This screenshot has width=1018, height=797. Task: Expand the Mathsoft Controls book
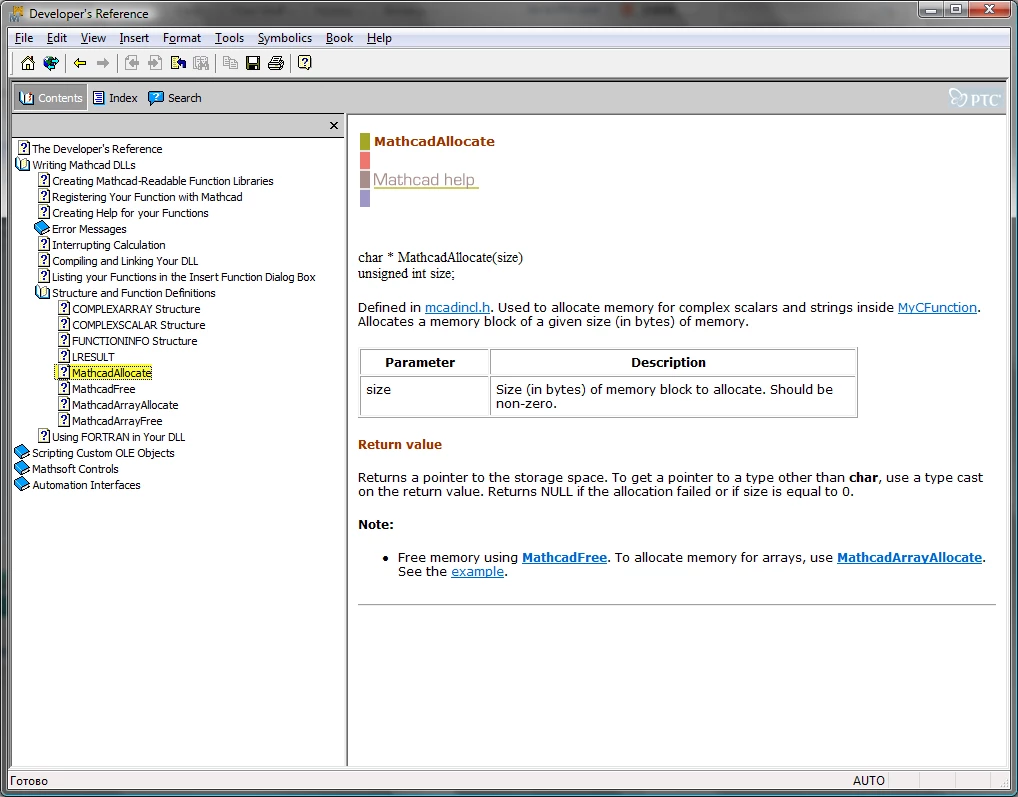coord(22,469)
